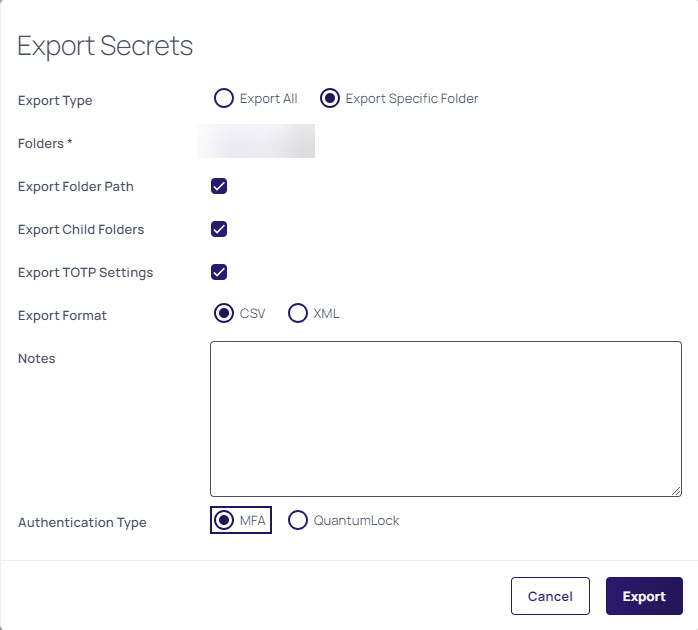Disable the Export TOTP Settings checkbox

pos(219,272)
